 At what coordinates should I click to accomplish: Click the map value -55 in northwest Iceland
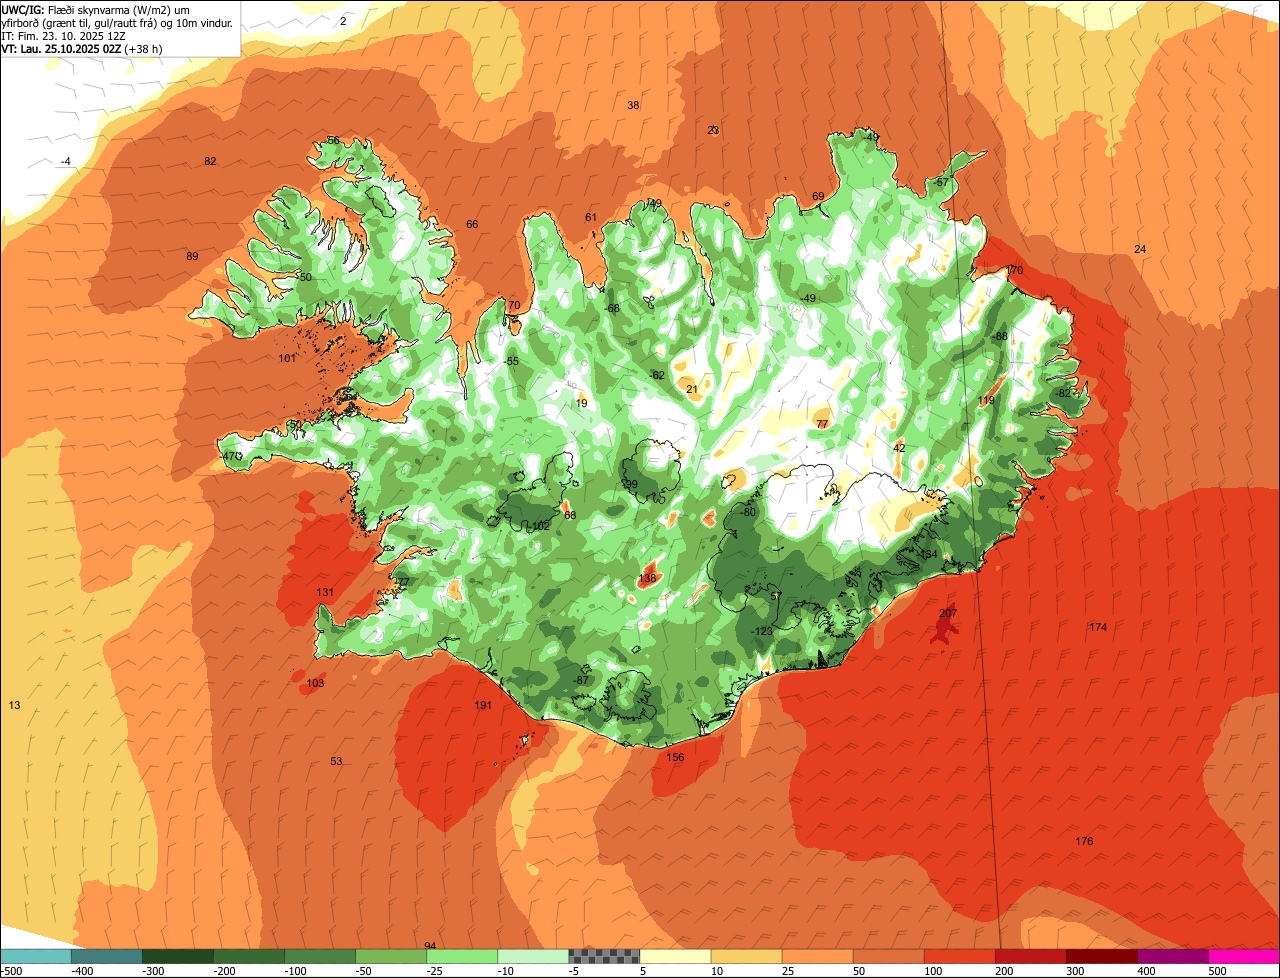pos(512,361)
